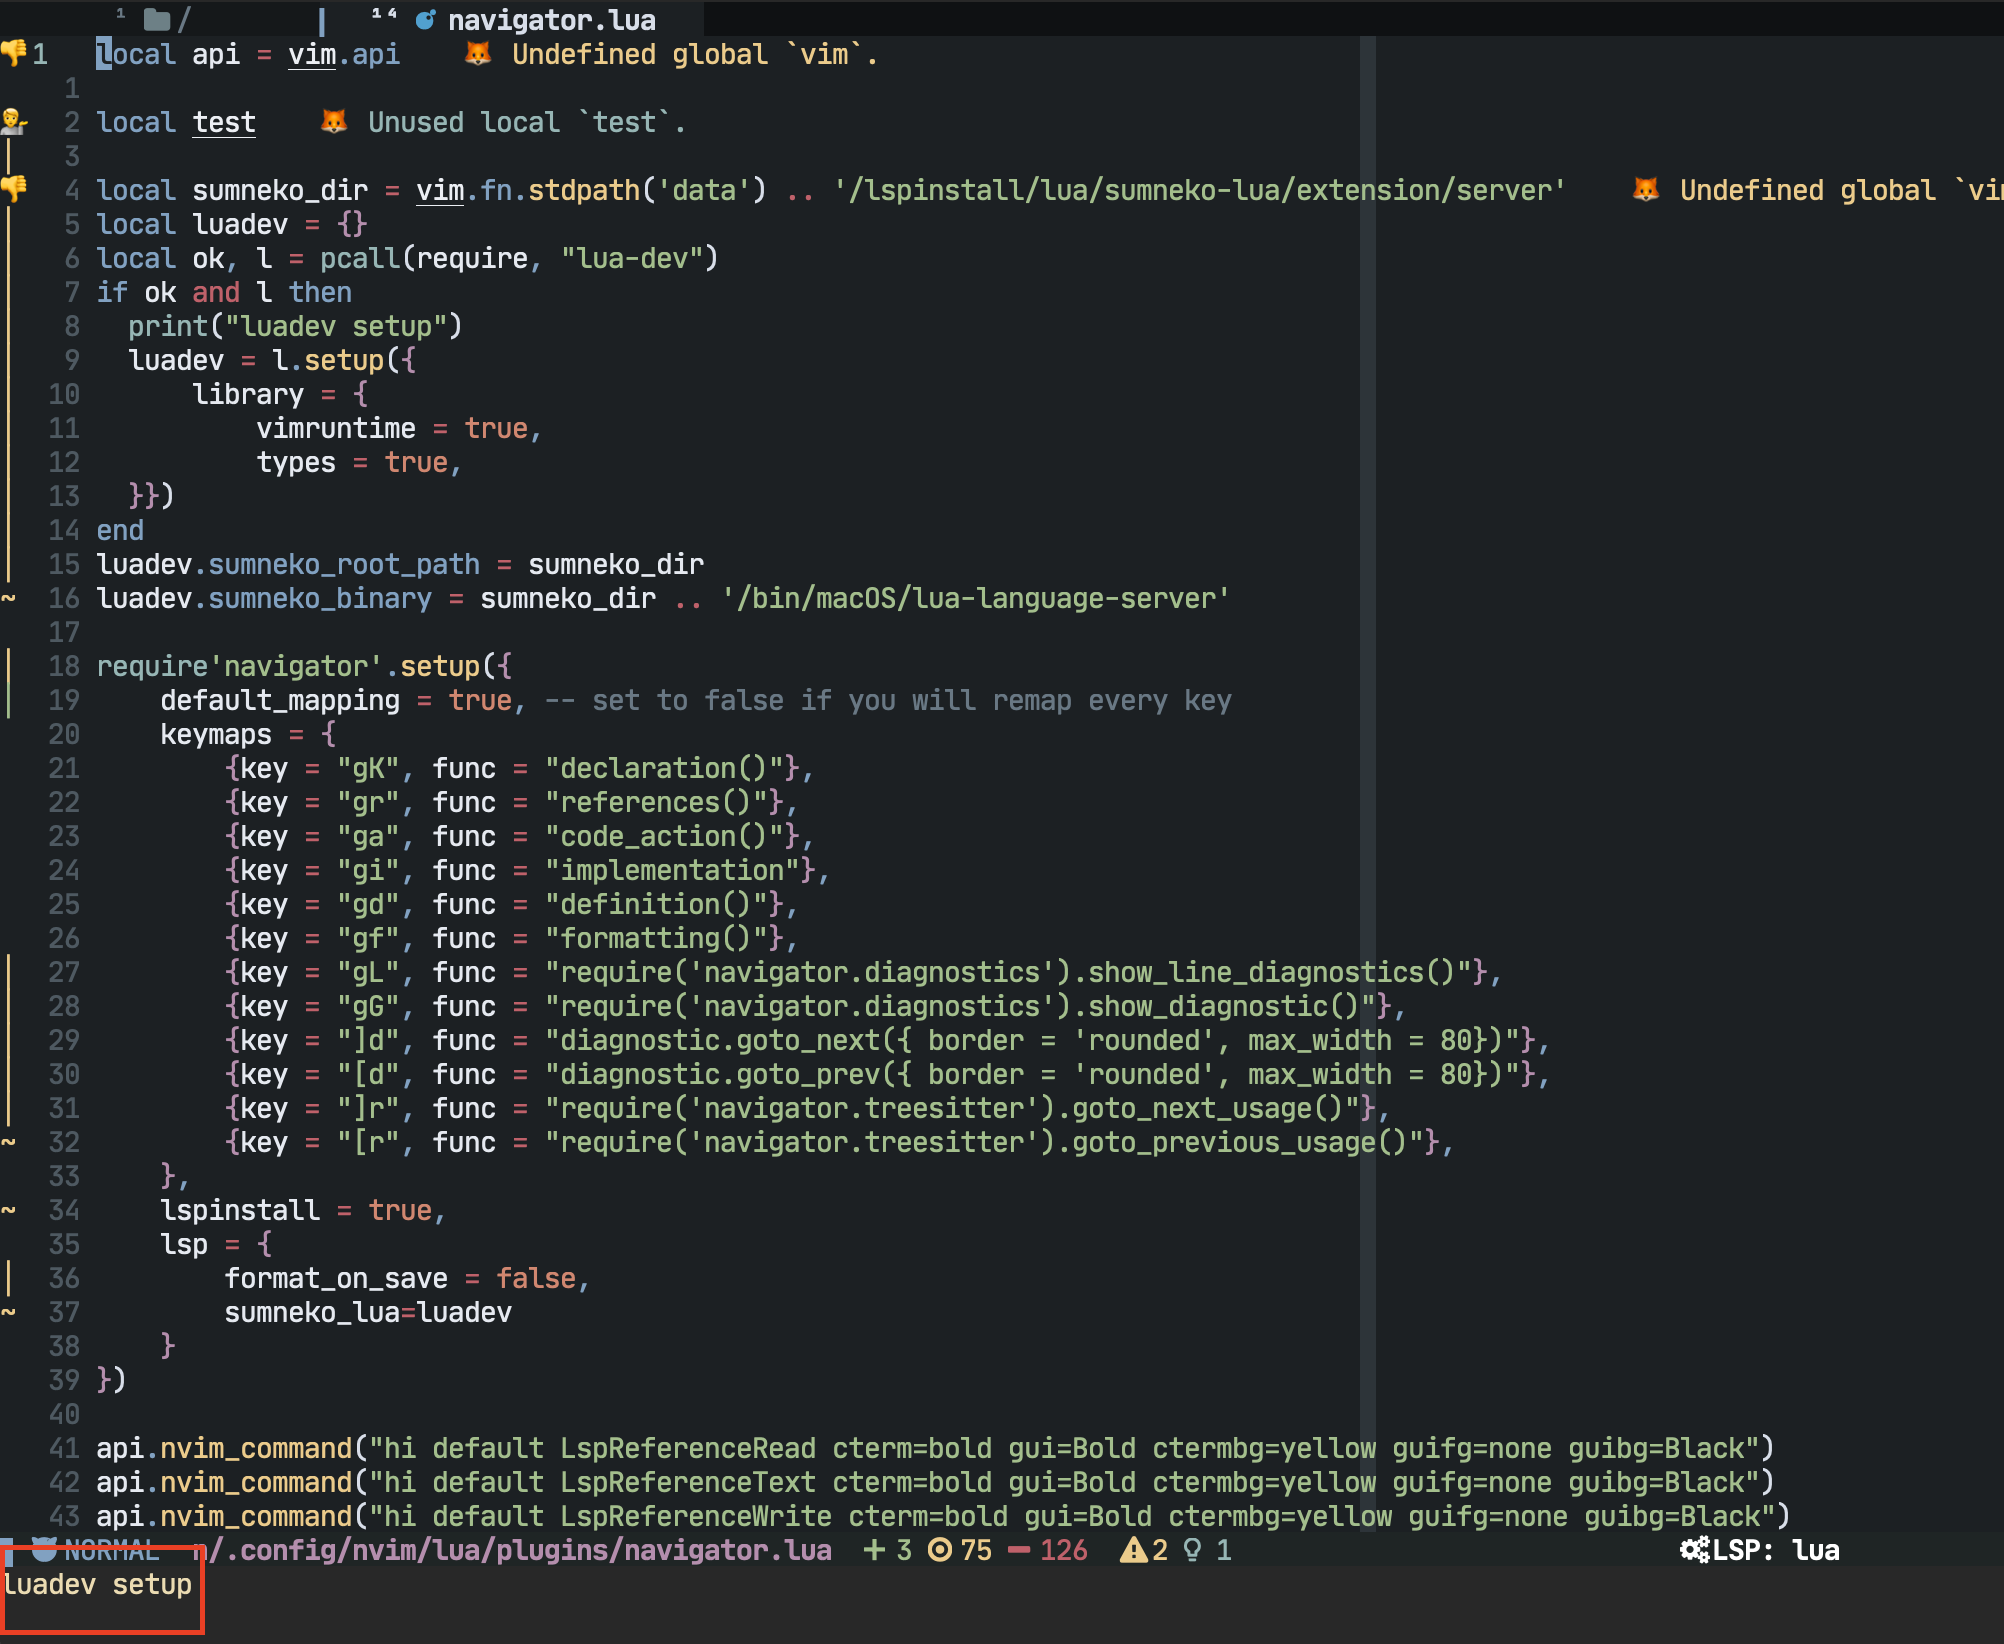Click the minus icon for removed lines 126
Image resolution: width=2004 pixels, height=1644 pixels.
coord(1019,1550)
